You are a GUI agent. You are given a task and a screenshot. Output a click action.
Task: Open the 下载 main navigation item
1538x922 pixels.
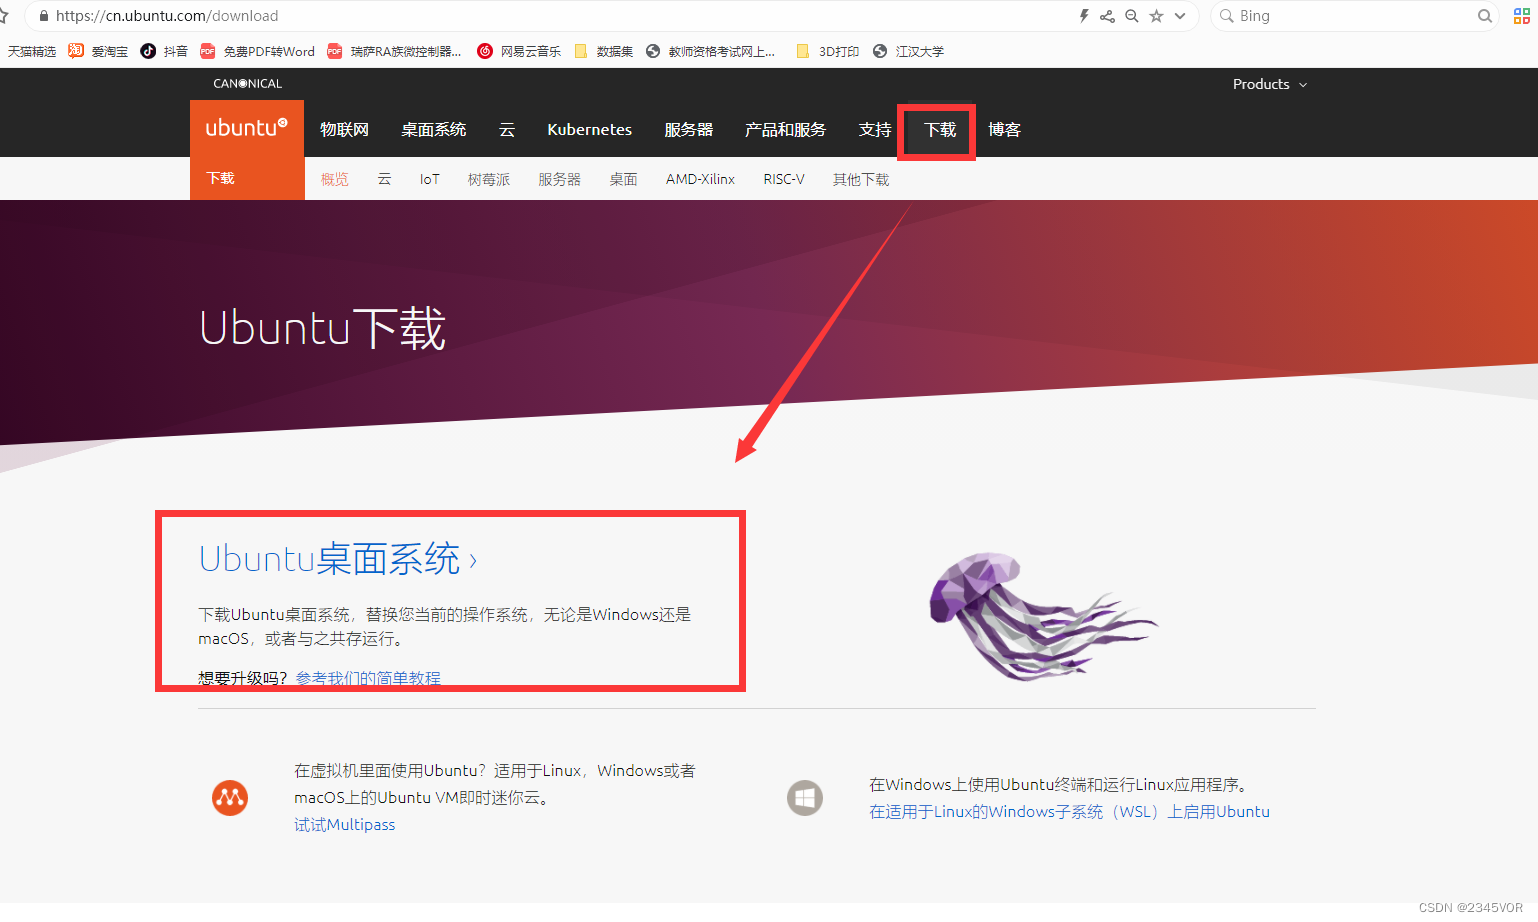pyautogui.click(x=940, y=129)
